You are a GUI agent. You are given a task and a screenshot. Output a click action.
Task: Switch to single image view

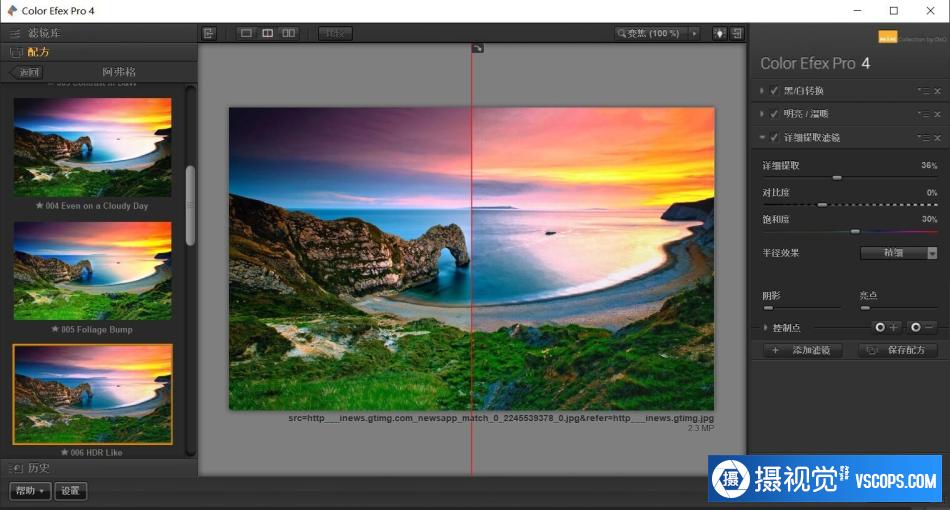(246, 33)
